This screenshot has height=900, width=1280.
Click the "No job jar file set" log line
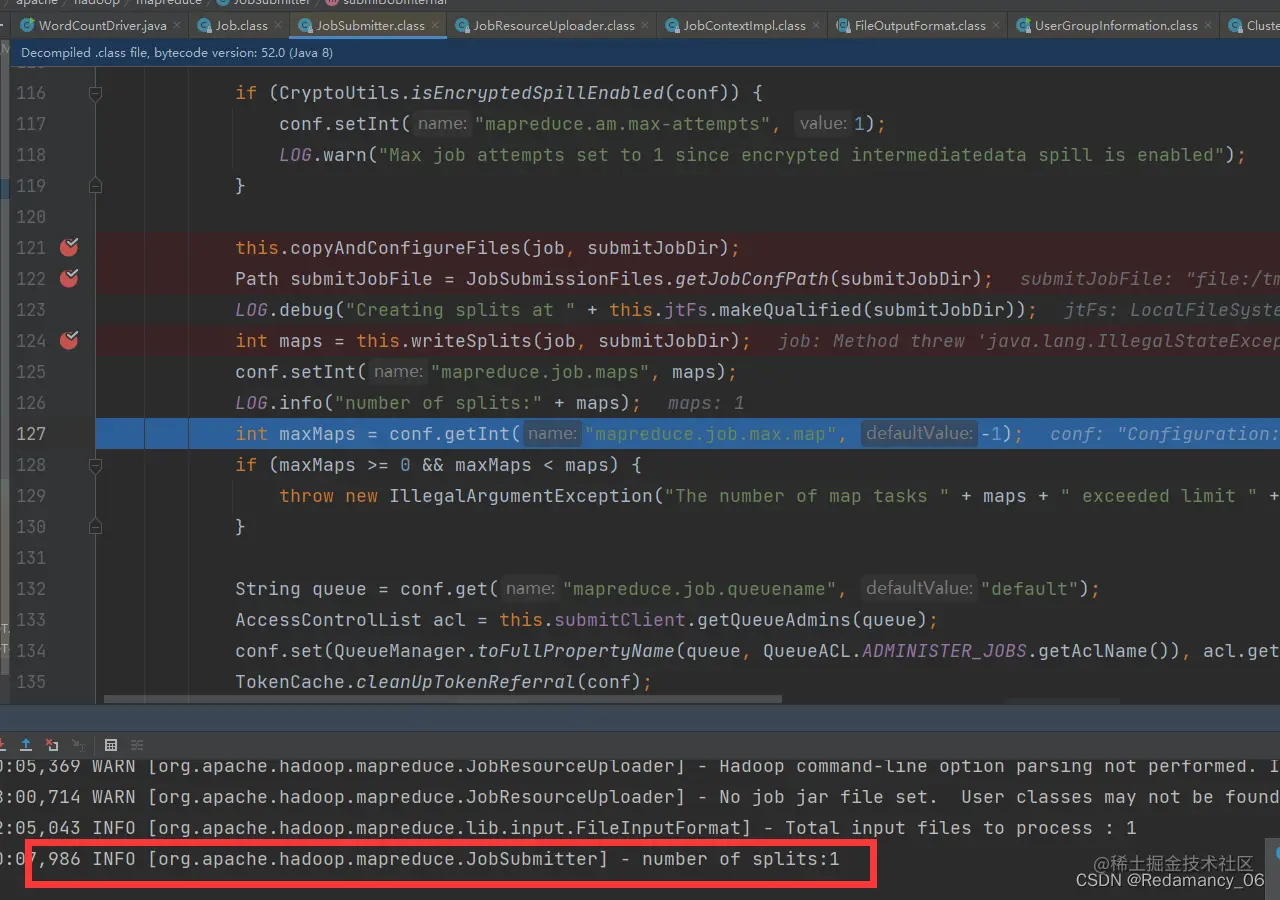point(640,797)
